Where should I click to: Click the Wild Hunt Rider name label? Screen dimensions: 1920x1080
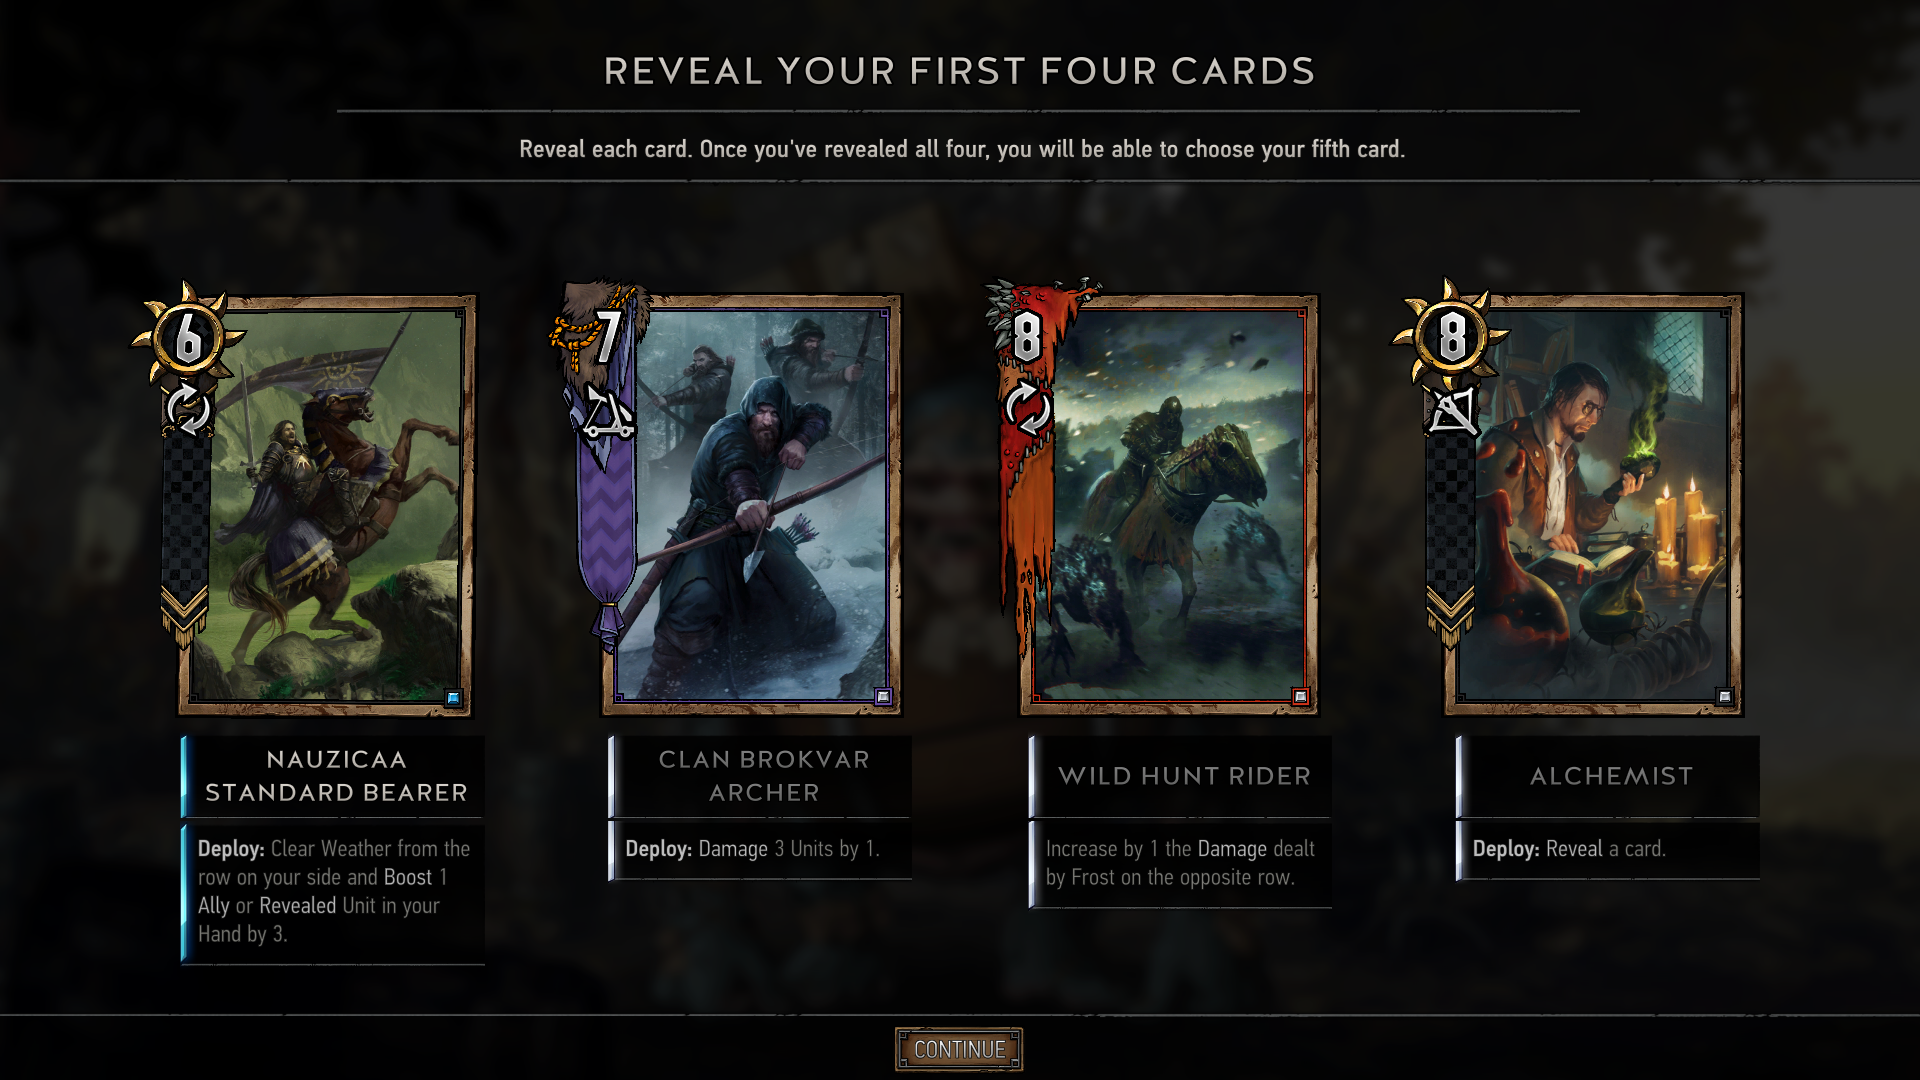click(1184, 776)
